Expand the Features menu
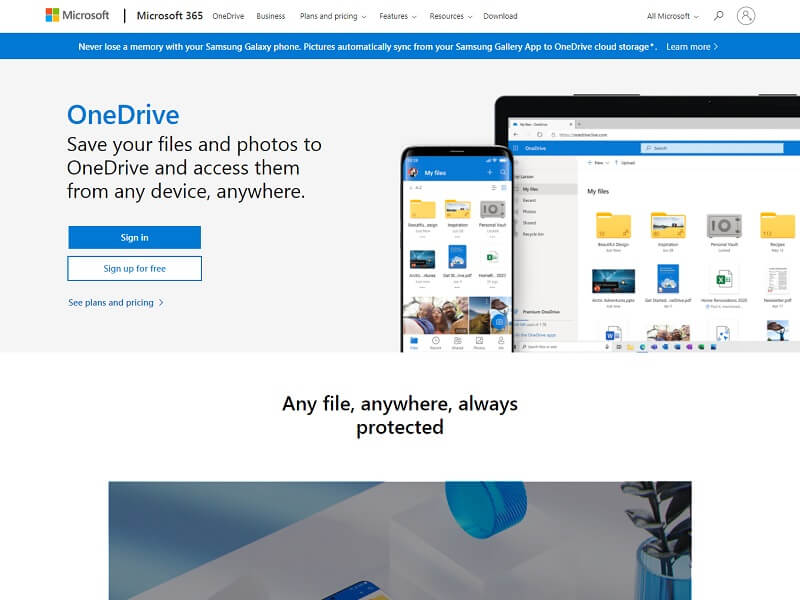Image resolution: width=800 pixels, height=600 pixels. (x=397, y=16)
